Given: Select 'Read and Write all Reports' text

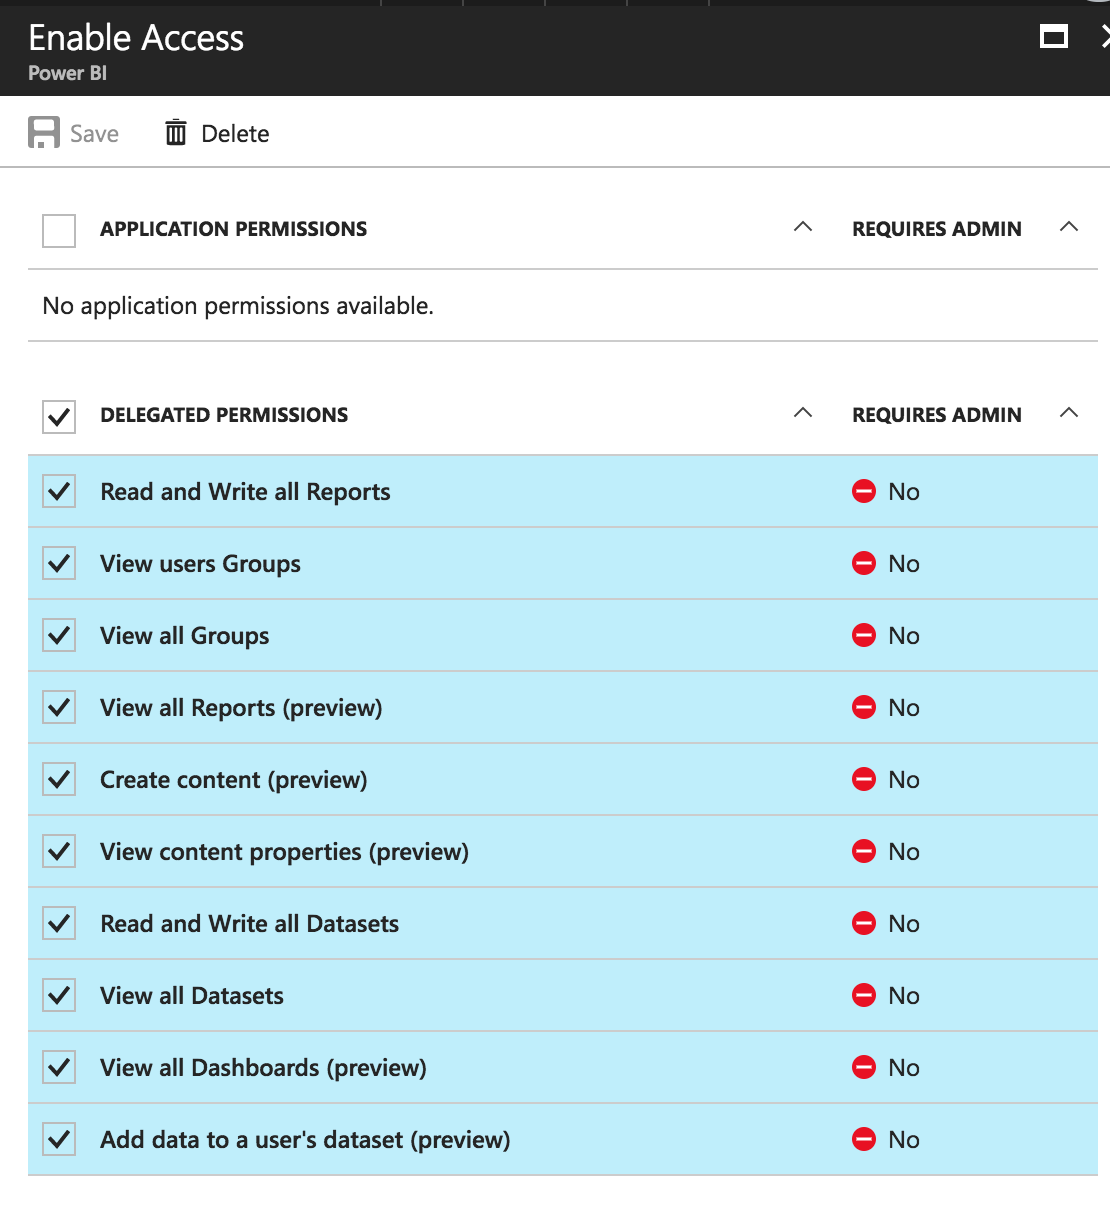Looking at the screenshot, I should click(x=245, y=492).
